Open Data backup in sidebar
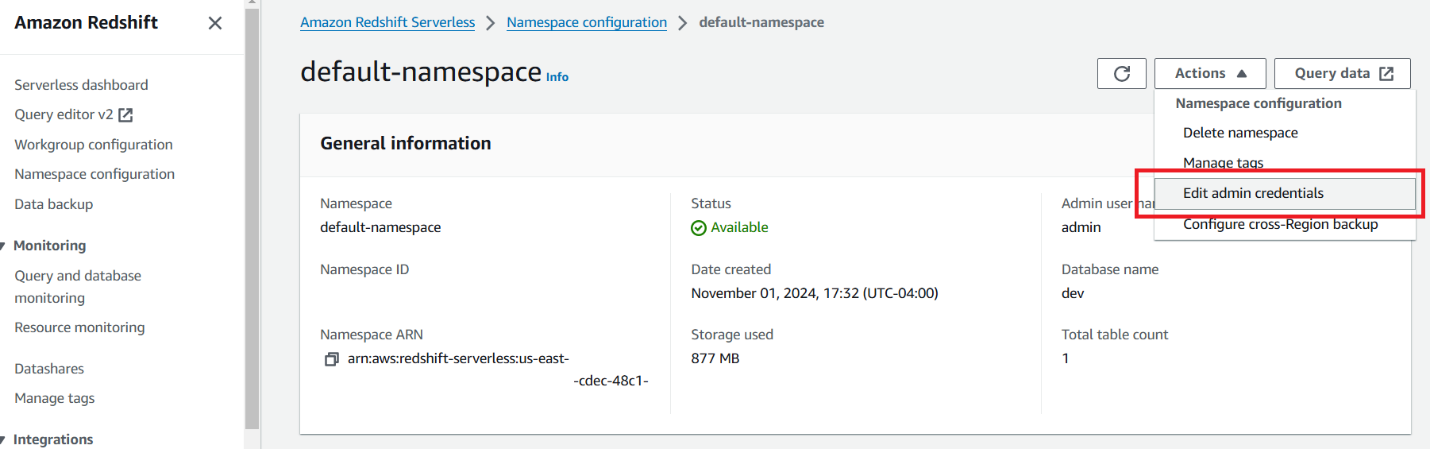The image size is (1430, 449). [x=54, y=204]
